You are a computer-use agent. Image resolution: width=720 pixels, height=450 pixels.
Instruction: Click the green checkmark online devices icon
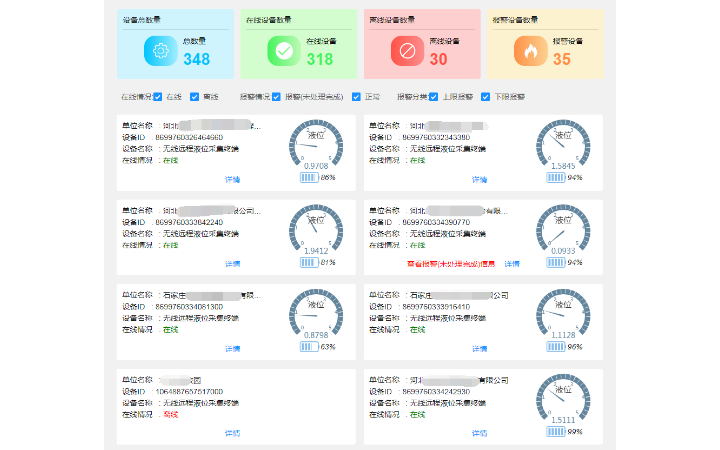(284, 51)
